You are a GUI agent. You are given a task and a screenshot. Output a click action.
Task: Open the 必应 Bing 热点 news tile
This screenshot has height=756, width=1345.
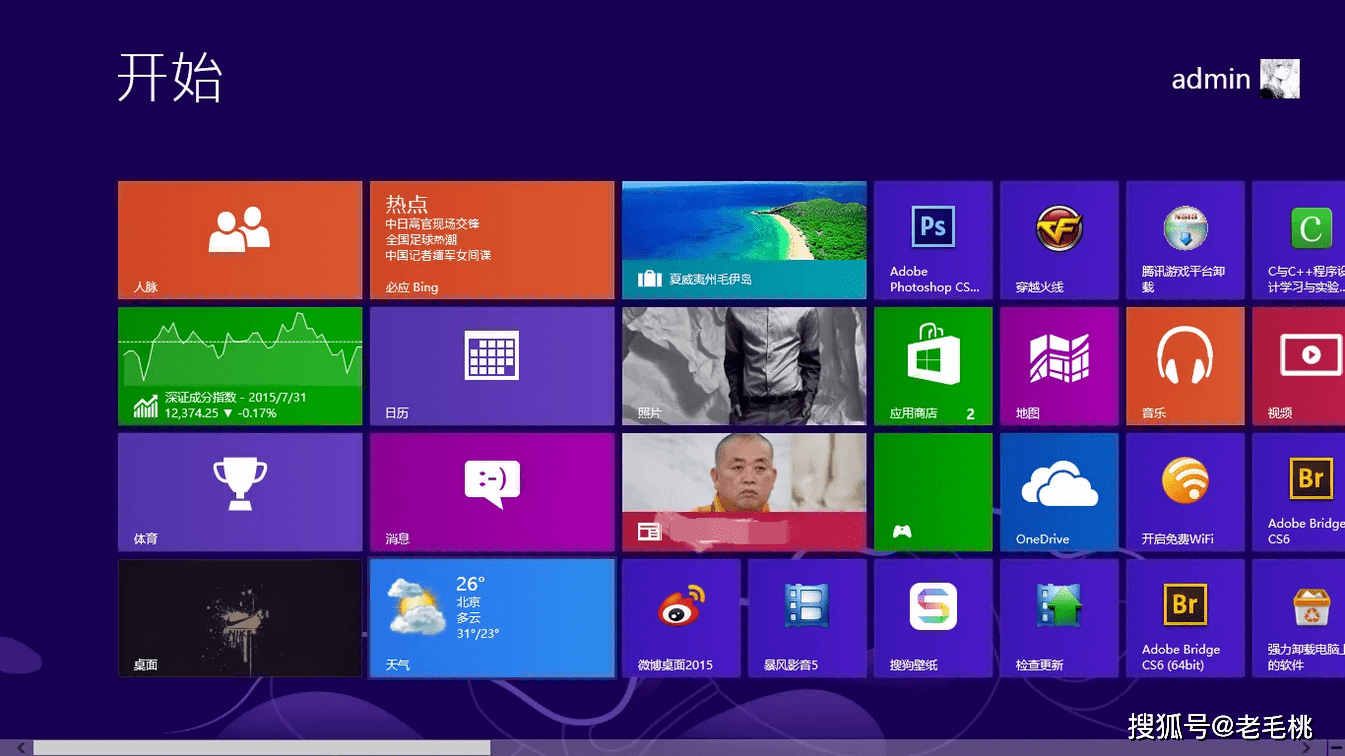492,240
